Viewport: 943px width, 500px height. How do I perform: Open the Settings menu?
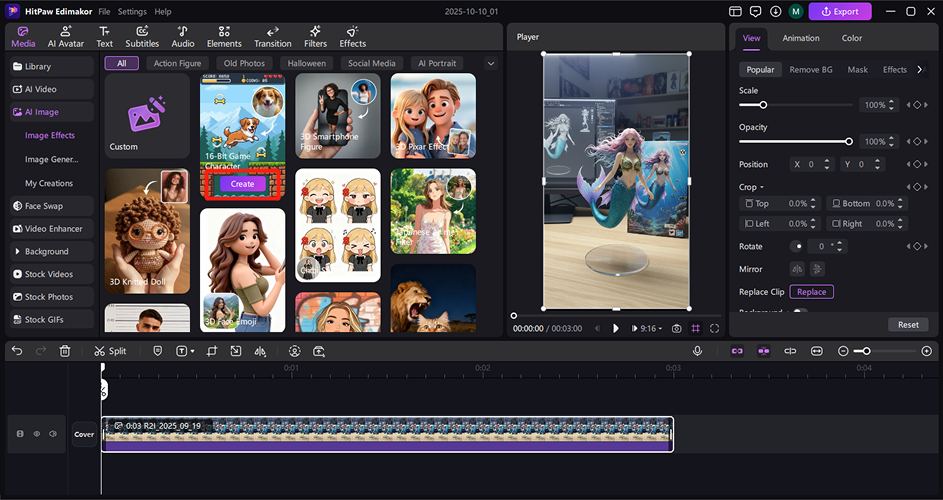pyautogui.click(x=131, y=12)
